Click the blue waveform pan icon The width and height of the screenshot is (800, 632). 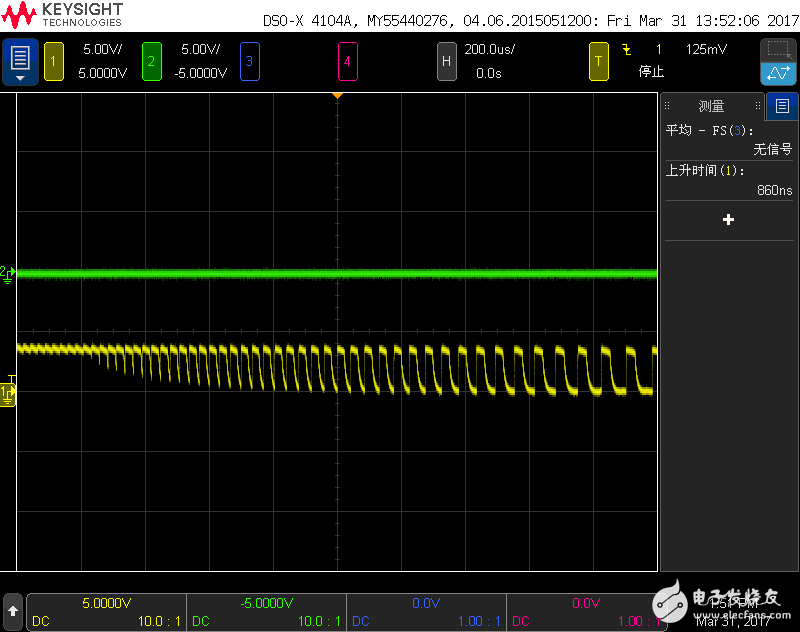[x=777, y=73]
